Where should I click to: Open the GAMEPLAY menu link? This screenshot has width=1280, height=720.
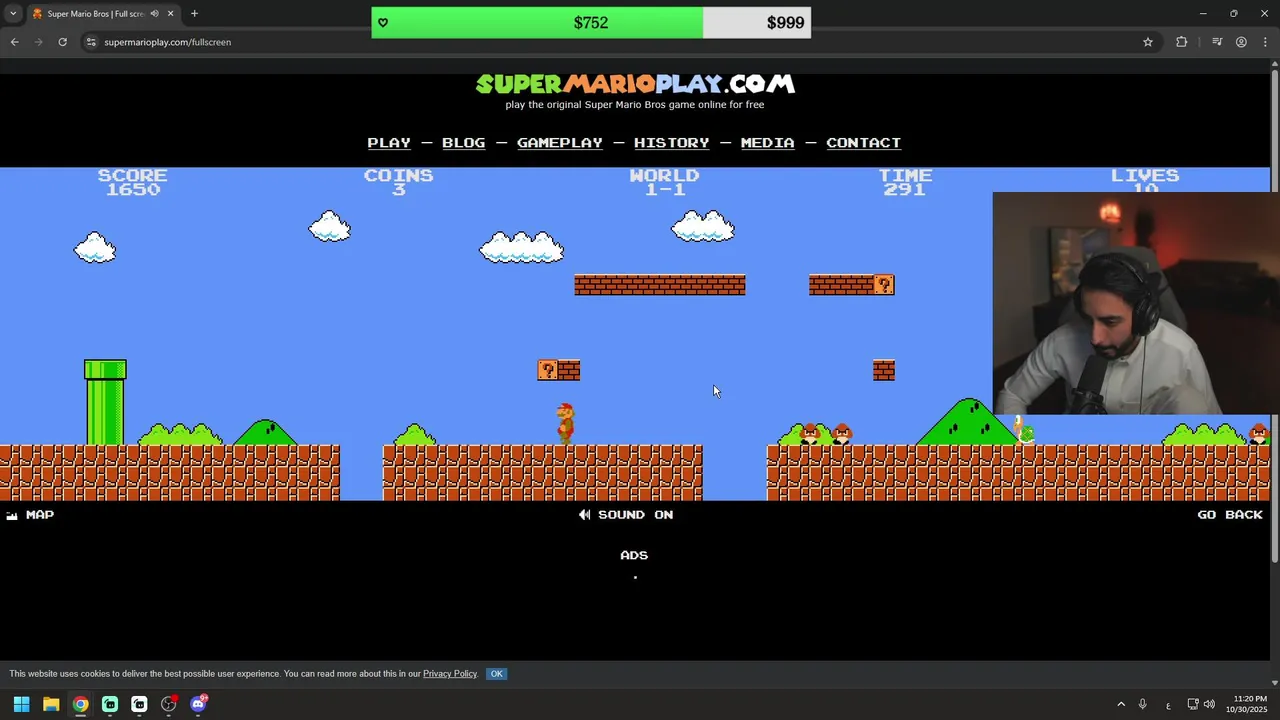click(560, 143)
